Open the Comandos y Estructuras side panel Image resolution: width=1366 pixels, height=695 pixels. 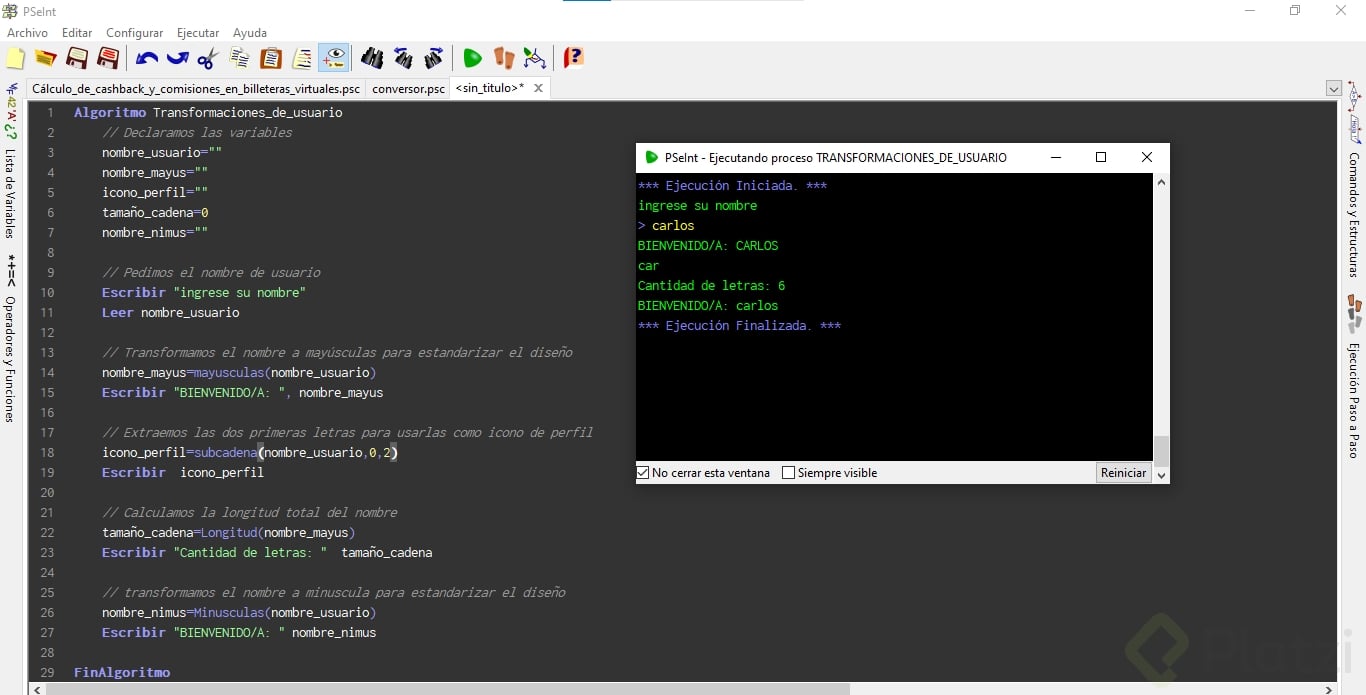1355,214
